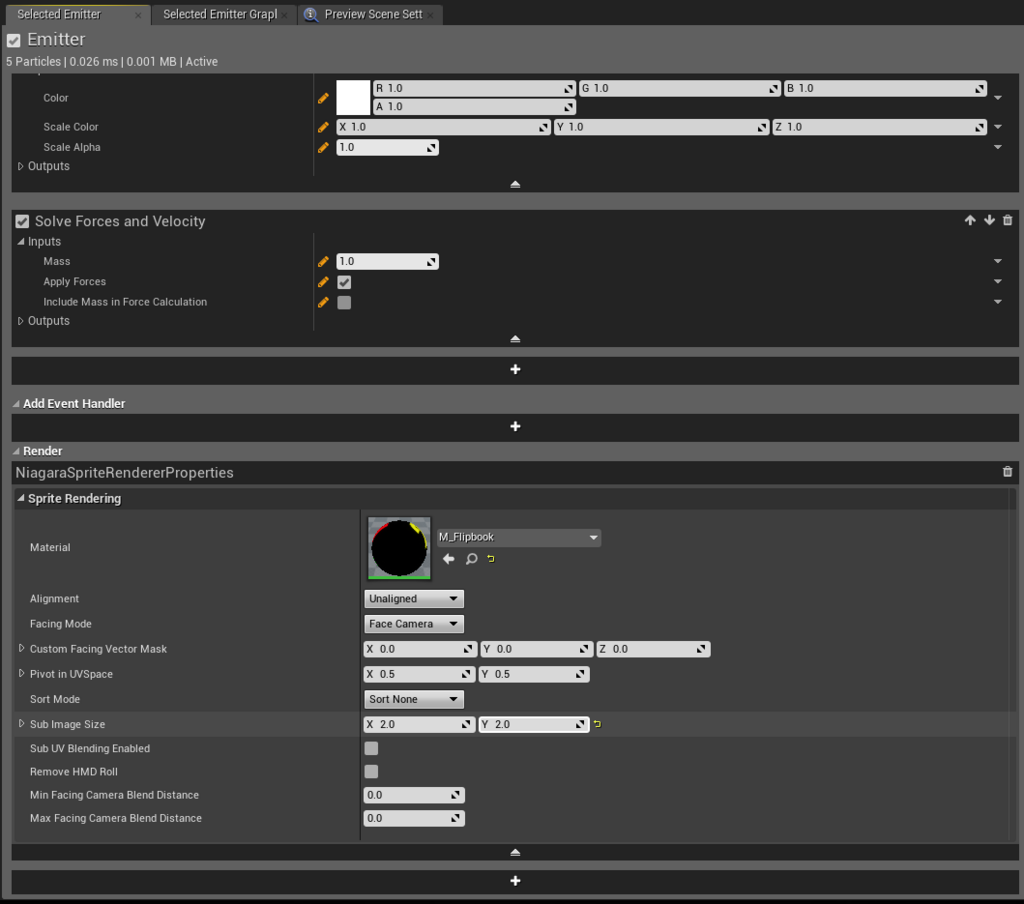Uncheck Apply Forces

point(344,282)
